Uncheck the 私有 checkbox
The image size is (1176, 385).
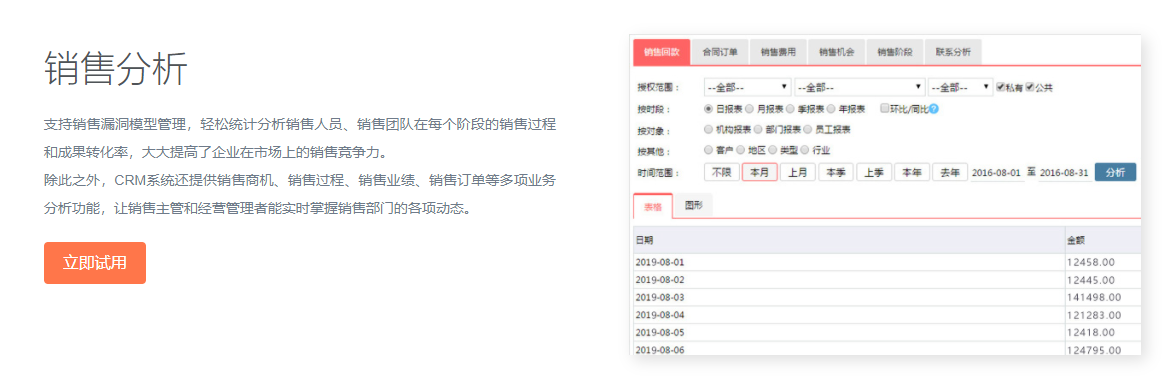pos(1000,87)
